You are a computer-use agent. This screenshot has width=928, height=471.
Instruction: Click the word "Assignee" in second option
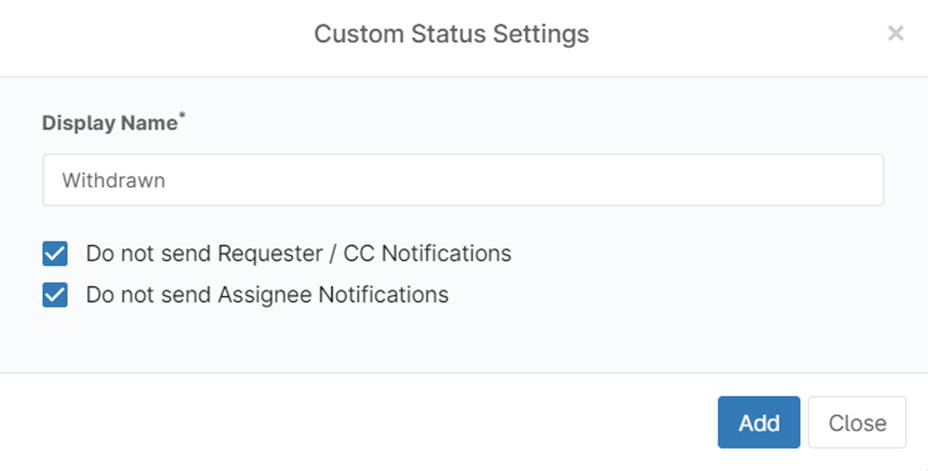tap(265, 295)
